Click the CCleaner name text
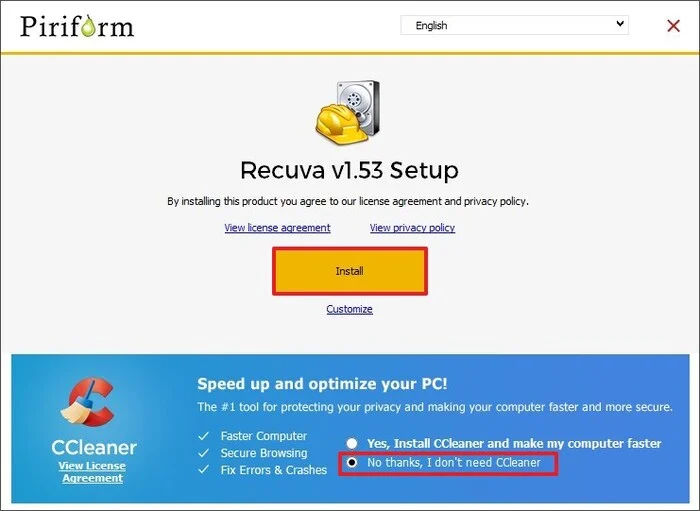 pyautogui.click(x=94, y=447)
